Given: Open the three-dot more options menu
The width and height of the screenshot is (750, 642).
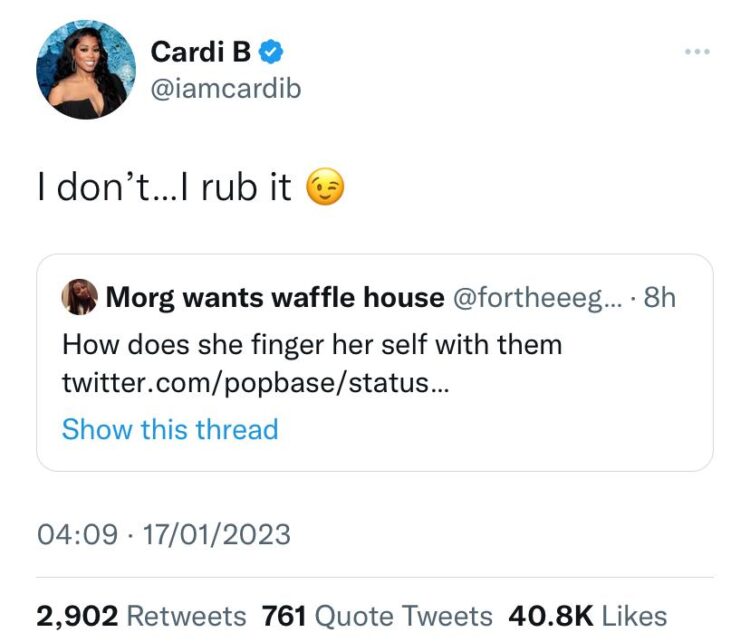Looking at the screenshot, I should [x=696, y=50].
